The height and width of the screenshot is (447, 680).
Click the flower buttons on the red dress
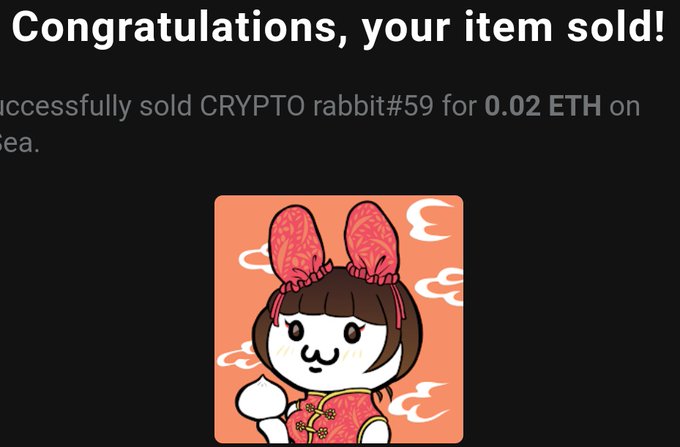tap(319, 419)
